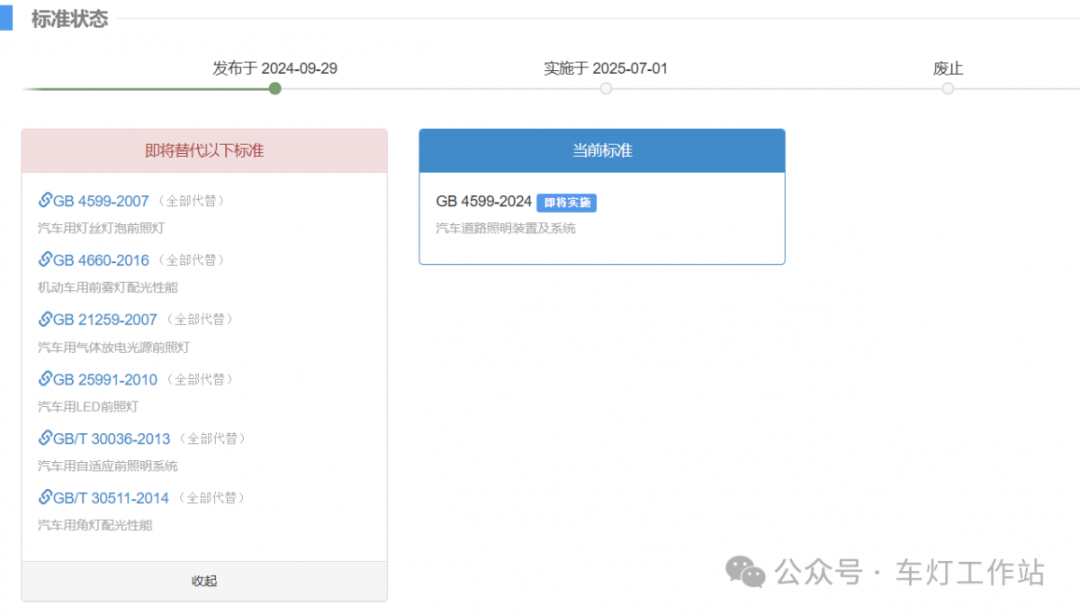Open the GB 4660-2016 standard link
The width and height of the screenshot is (1080, 616).
101,260
